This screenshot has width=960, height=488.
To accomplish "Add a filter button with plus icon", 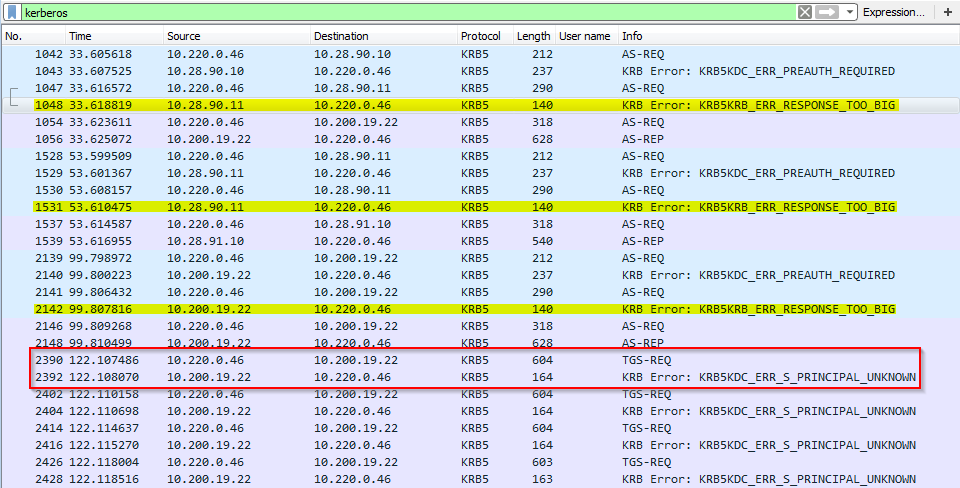I will coord(947,12).
